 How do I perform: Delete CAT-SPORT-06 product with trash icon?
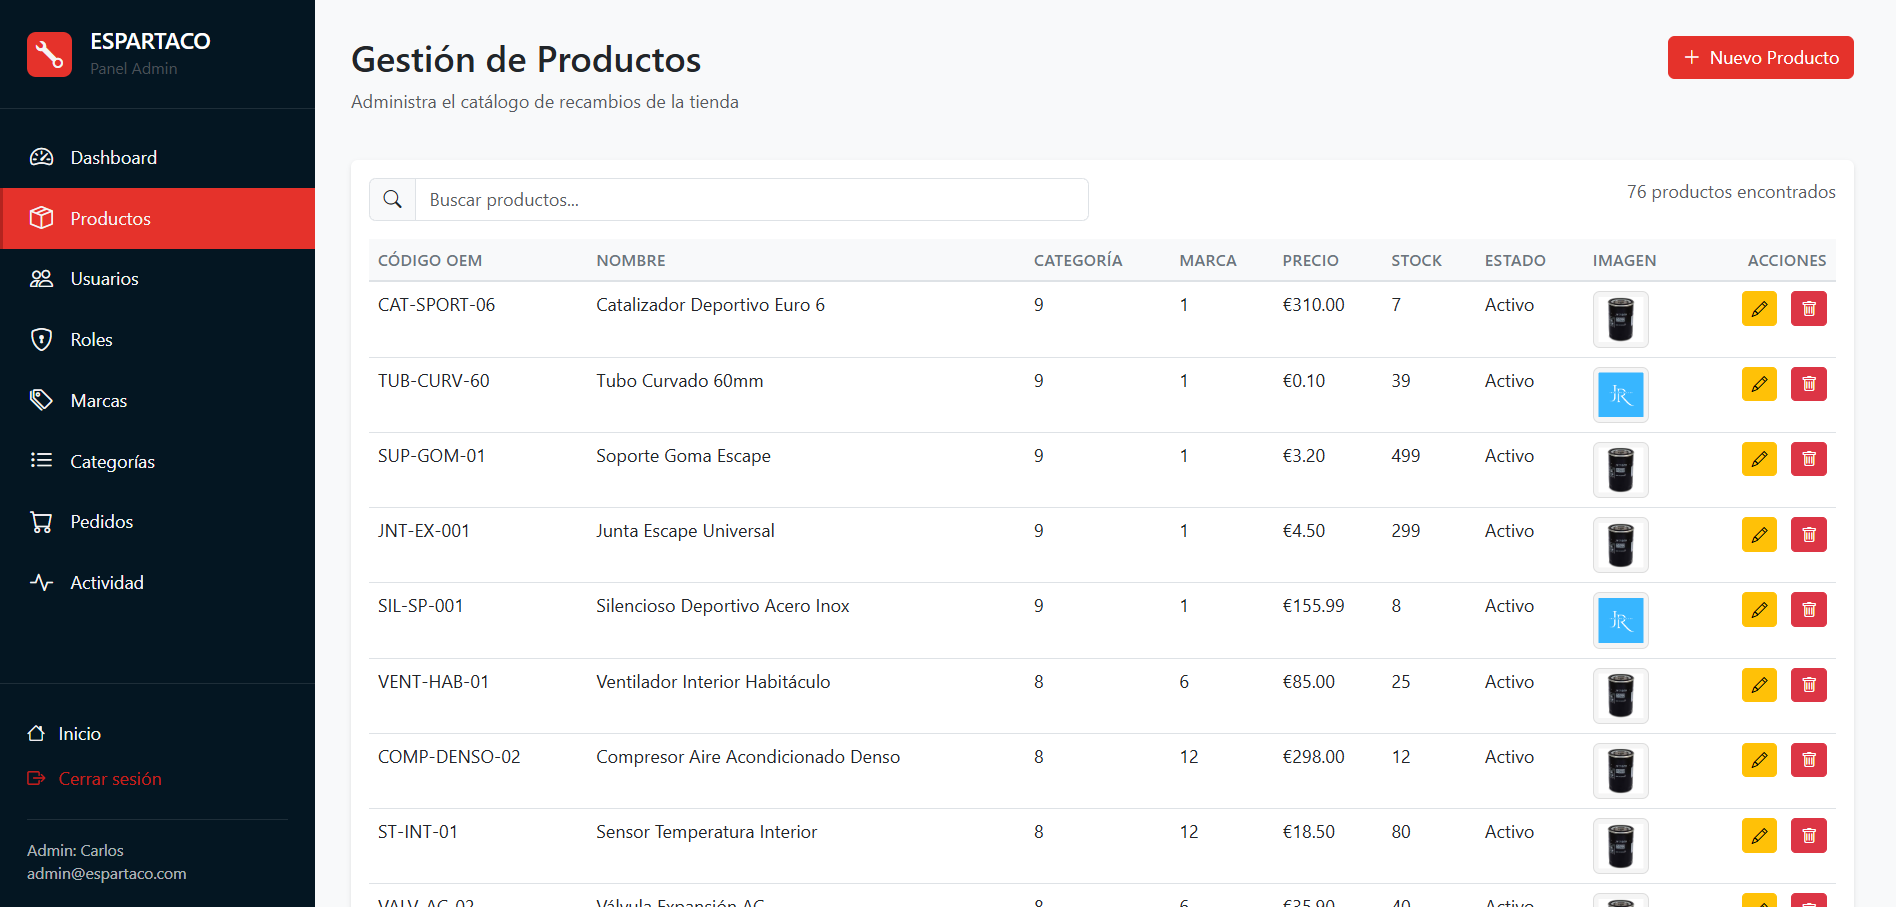pyautogui.click(x=1809, y=309)
